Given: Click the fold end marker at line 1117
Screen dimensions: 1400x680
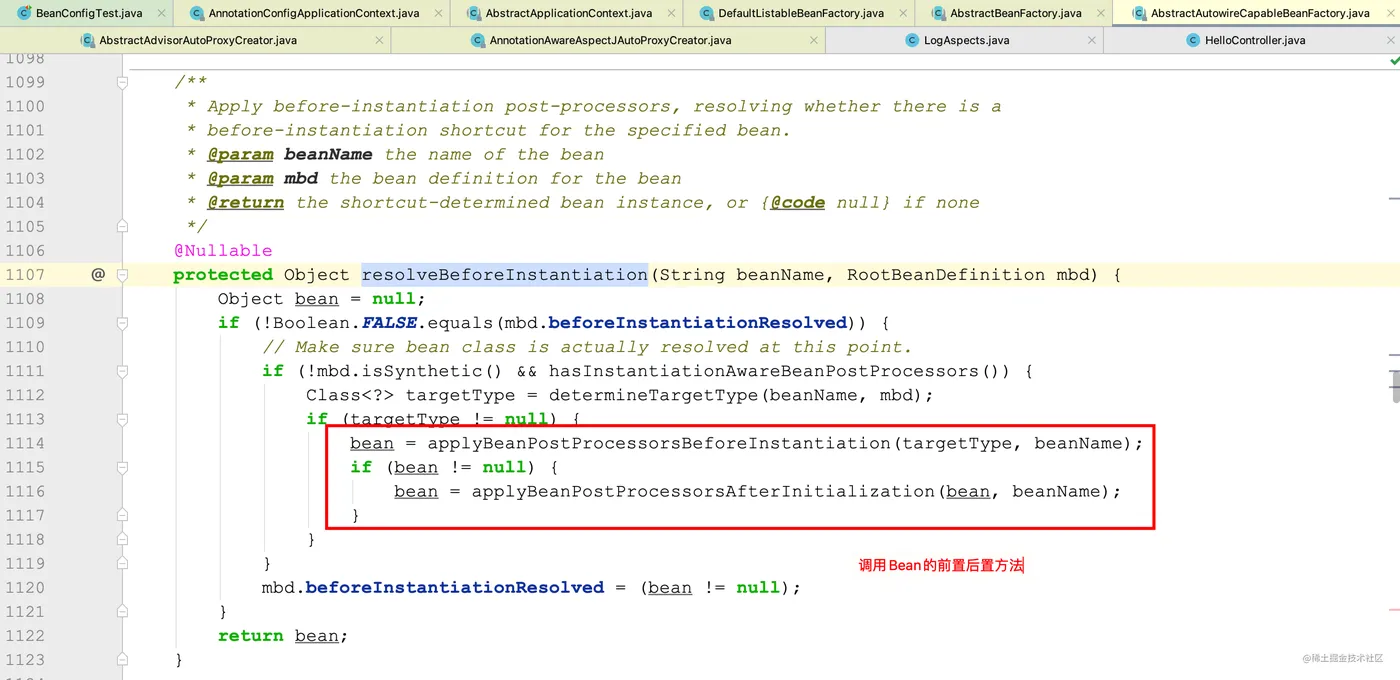Looking at the screenshot, I should 122,515.
